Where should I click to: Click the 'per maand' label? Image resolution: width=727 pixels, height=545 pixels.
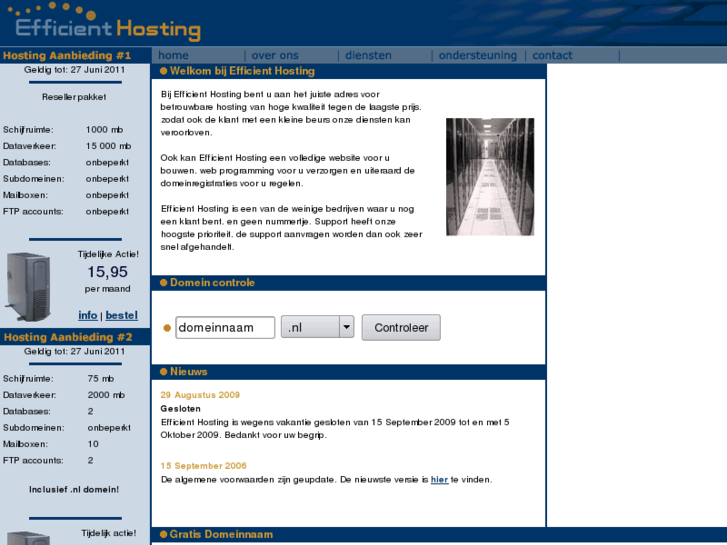(108, 289)
